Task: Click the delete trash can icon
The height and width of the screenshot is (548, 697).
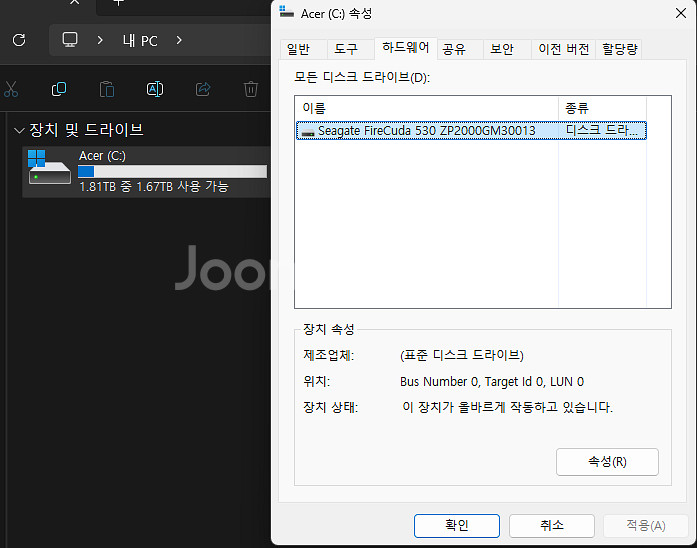Action: pos(251,89)
